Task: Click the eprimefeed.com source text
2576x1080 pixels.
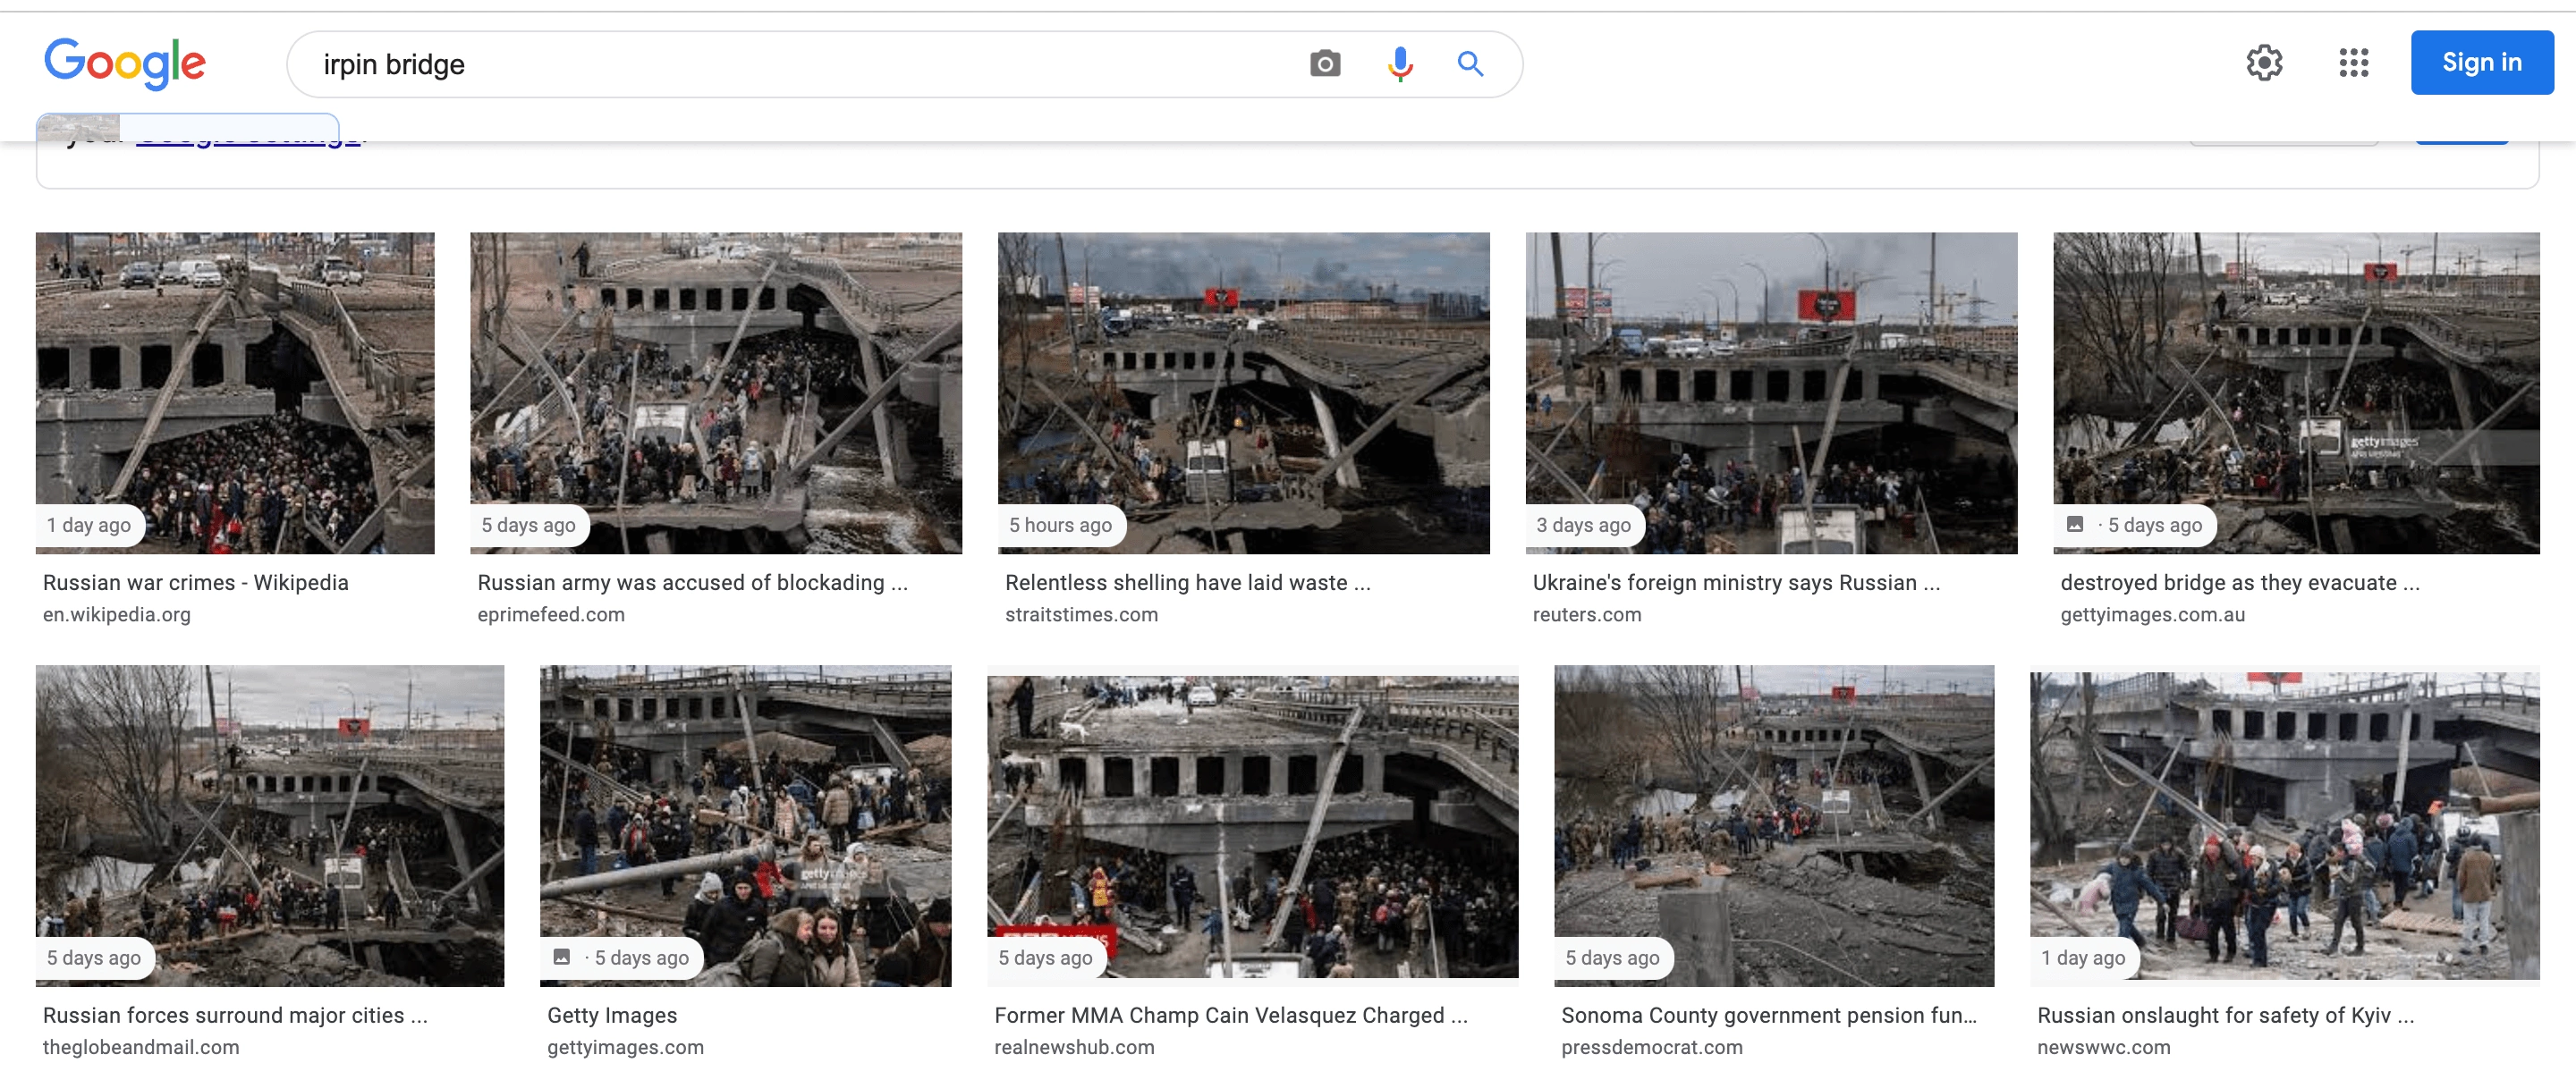Action: 551,615
